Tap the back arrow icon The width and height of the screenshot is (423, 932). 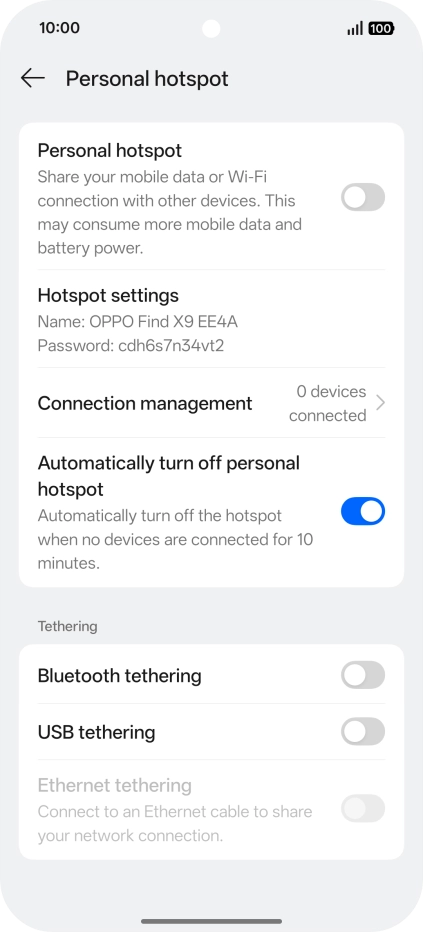33,78
